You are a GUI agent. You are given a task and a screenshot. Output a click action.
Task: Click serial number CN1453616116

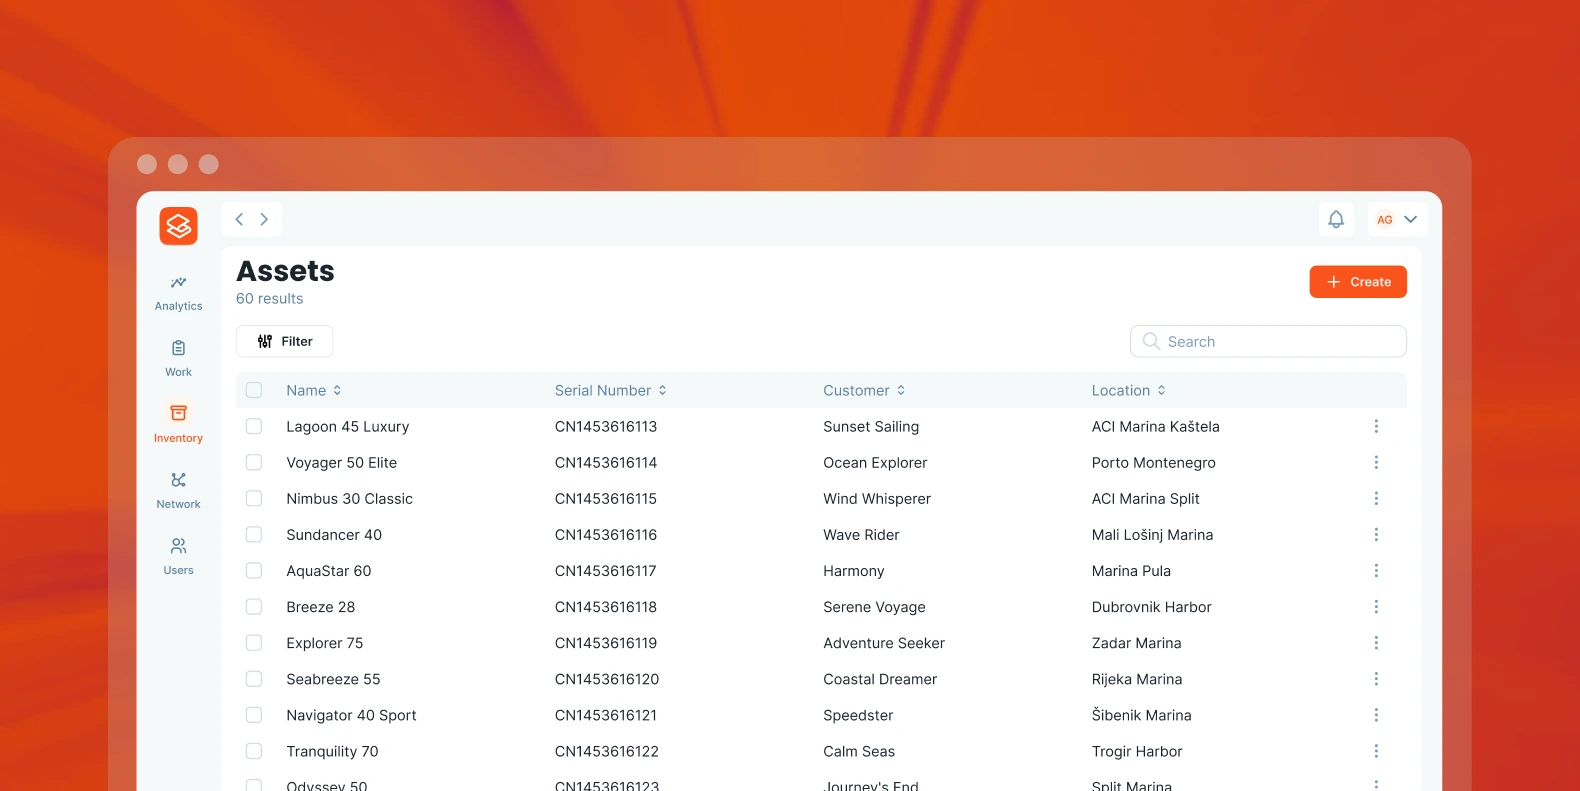pyautogui.click(x=606, y=535)
